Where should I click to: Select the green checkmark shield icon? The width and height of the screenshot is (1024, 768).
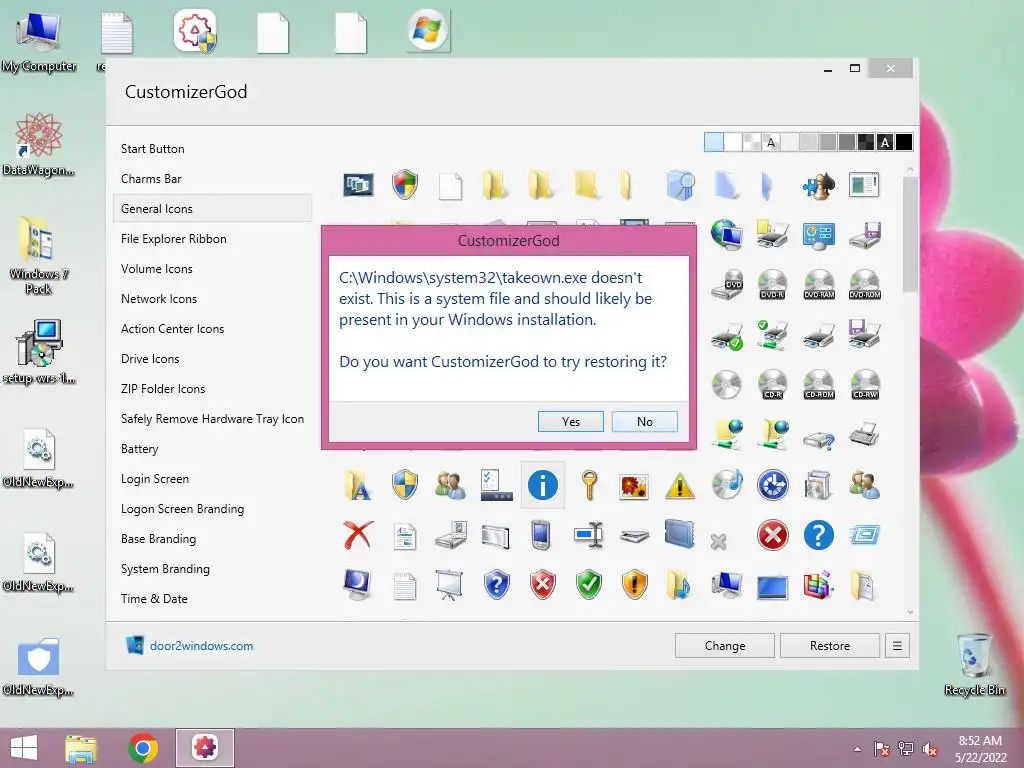(x=588, y=584)
